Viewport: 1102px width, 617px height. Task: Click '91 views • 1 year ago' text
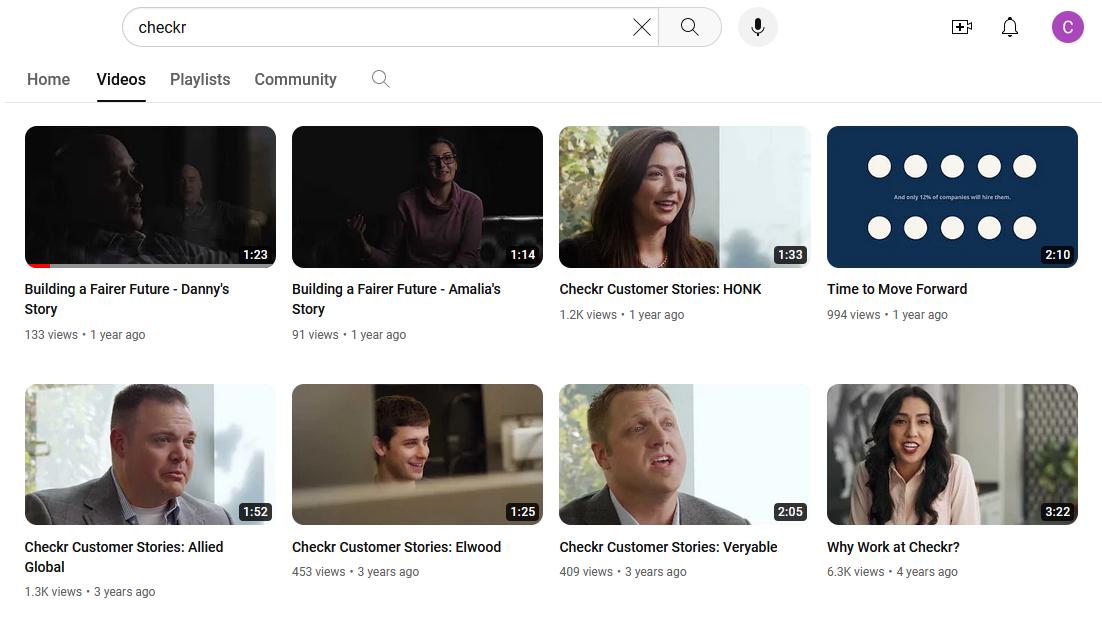click(x=349, y=335)
